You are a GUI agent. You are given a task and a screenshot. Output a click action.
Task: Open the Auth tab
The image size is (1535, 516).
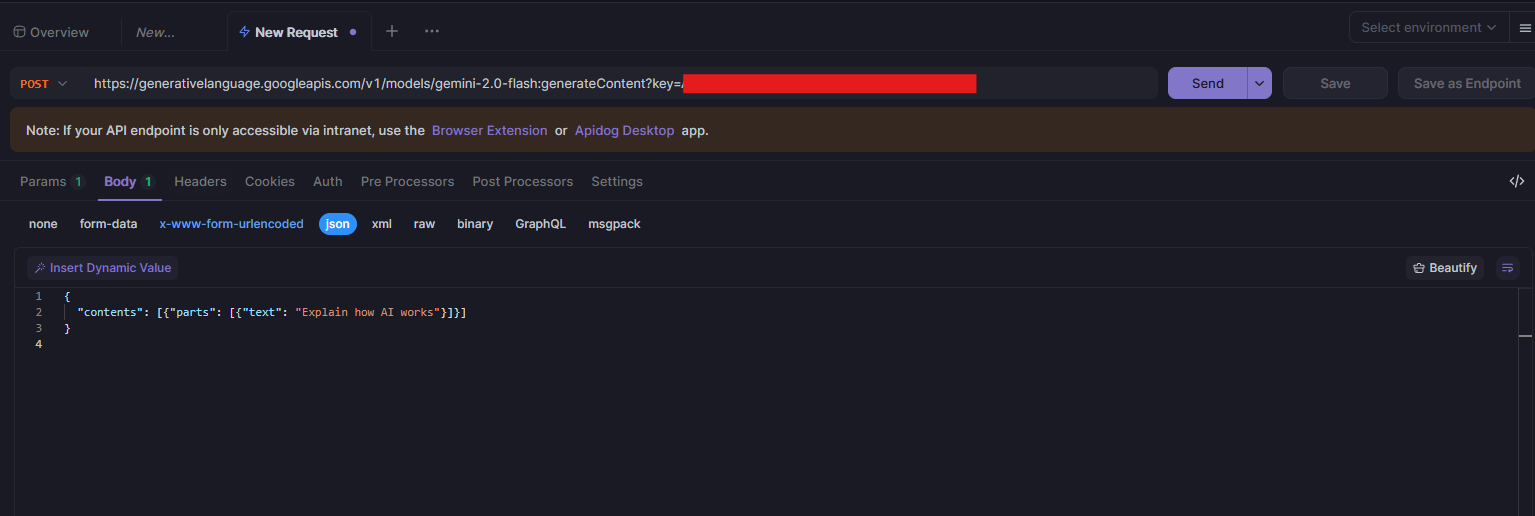[x=328, y=182]
